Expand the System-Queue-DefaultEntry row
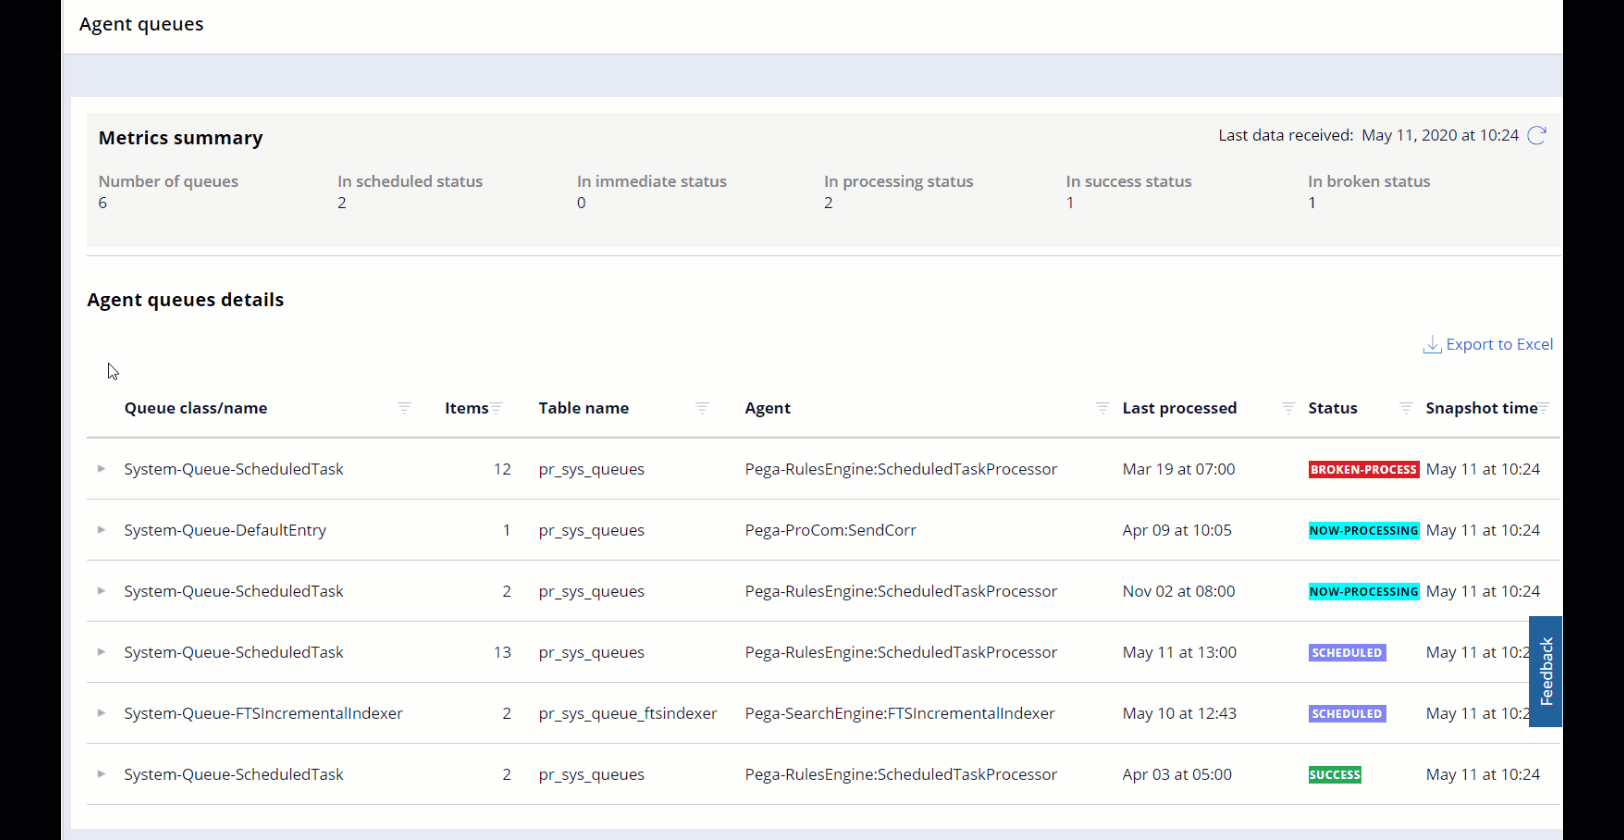1624x840 pixels. click(x=101, y=530)
